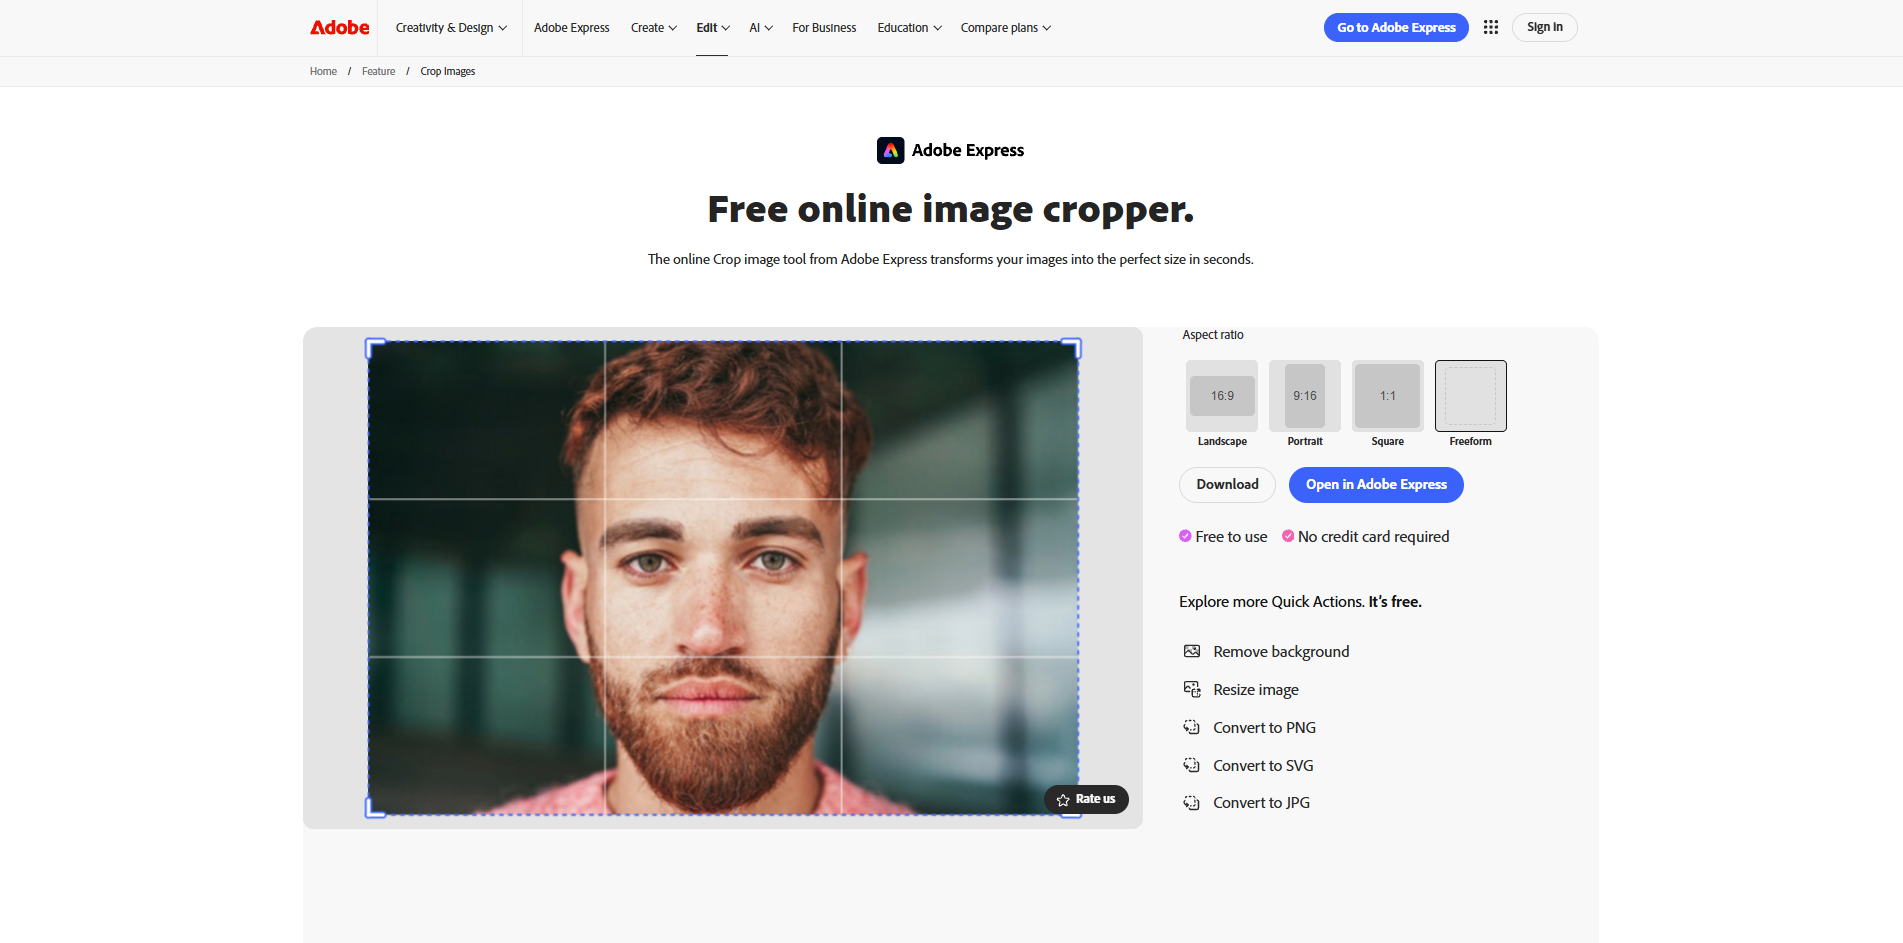Click the portrait photo in the crop area

723,578
